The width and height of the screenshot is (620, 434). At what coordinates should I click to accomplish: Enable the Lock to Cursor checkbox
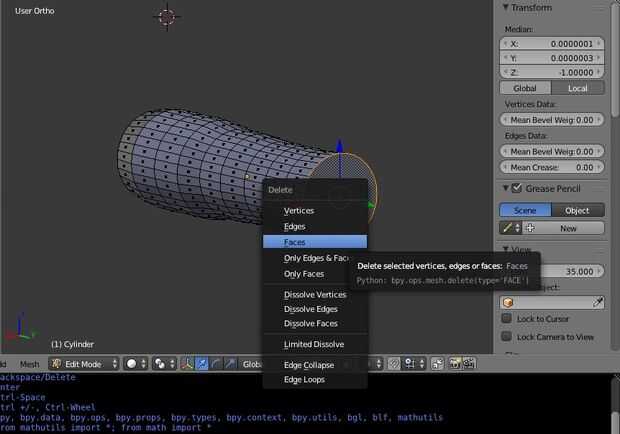point(507,319)
